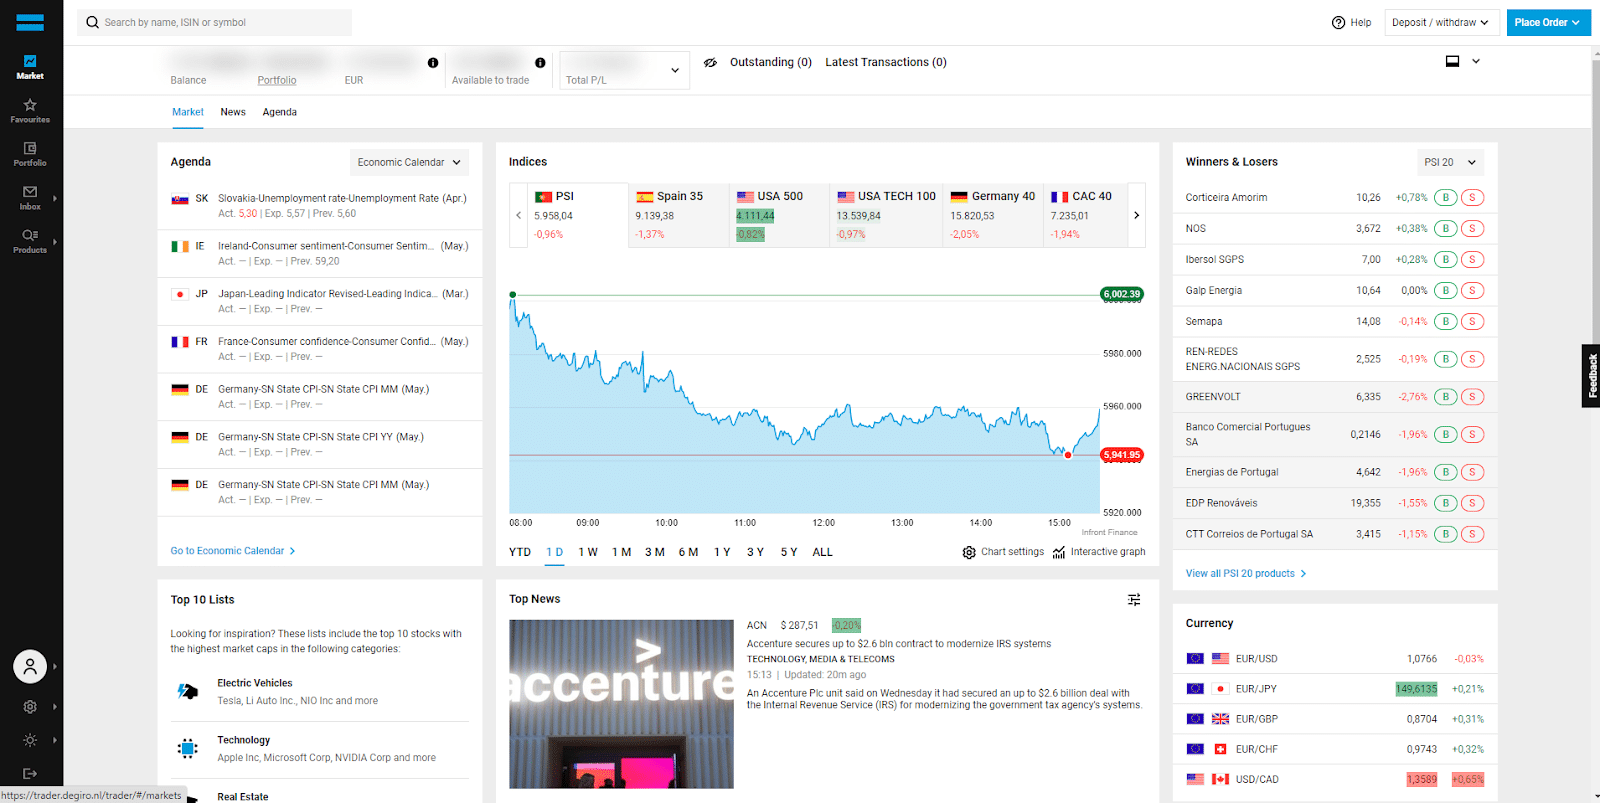Open the Accenture news thumbnail image
1600x803 pixels.
click(621, 704)
